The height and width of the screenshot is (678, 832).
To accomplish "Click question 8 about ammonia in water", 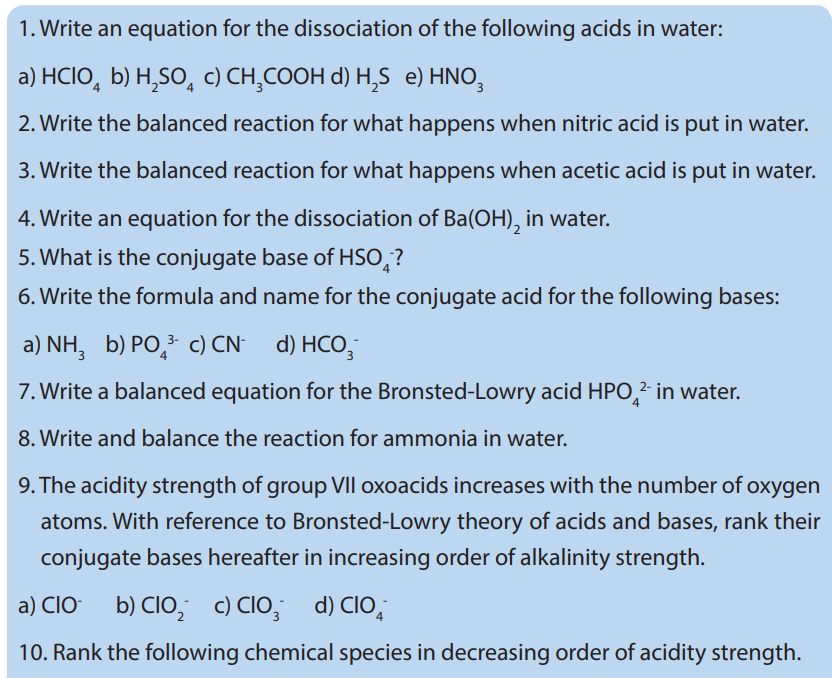I will click(293, 439).
